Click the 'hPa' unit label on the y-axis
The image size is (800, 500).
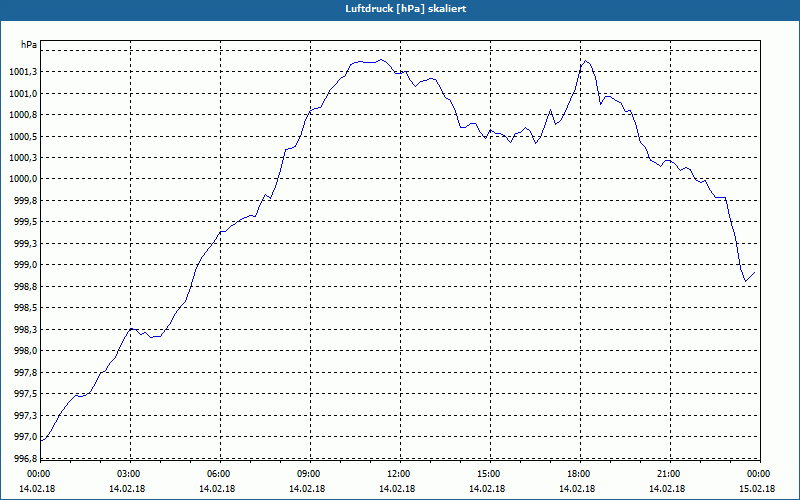[29, 45]
